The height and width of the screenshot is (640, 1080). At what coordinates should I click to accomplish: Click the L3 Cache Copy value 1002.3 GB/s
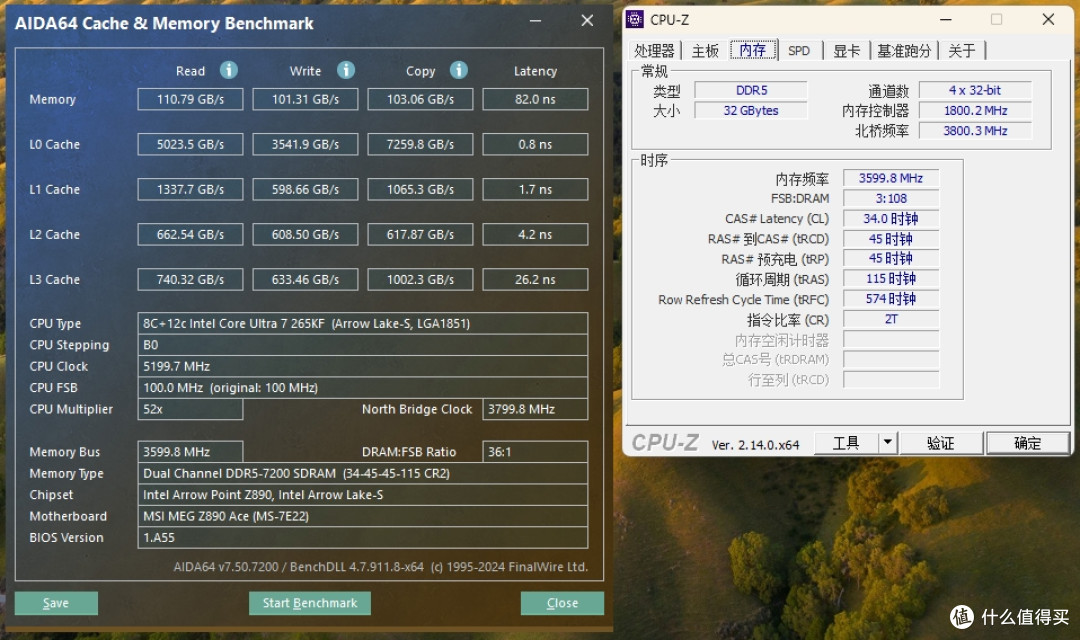(420, 280)
